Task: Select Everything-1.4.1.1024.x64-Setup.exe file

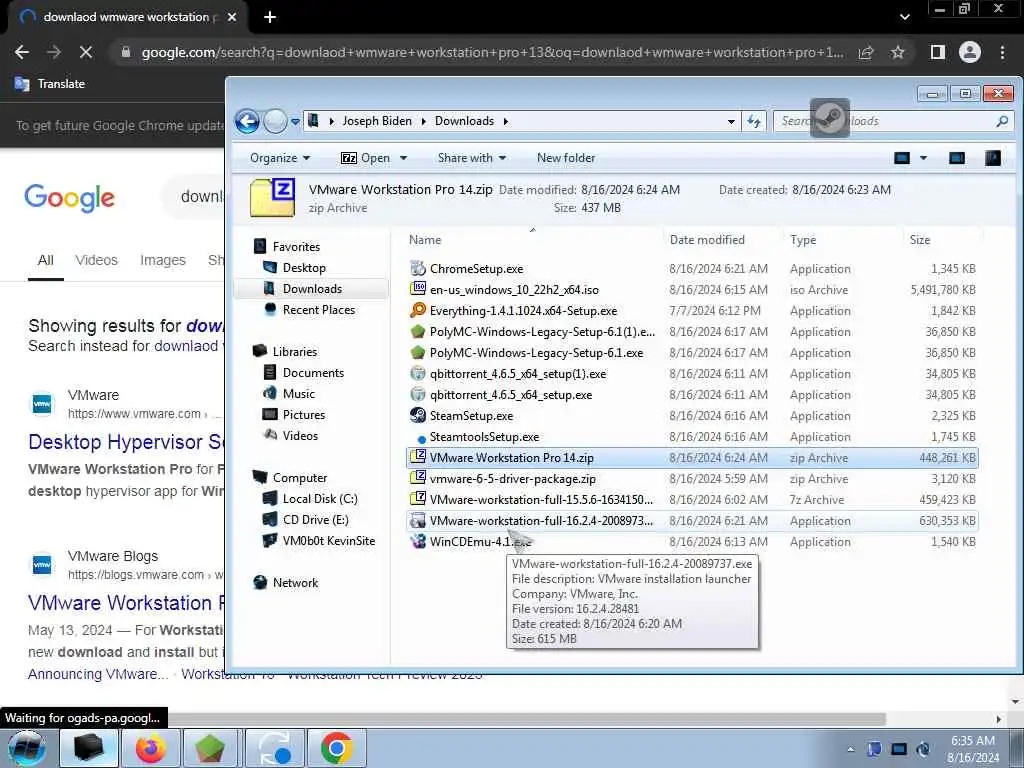Action: 523,311
